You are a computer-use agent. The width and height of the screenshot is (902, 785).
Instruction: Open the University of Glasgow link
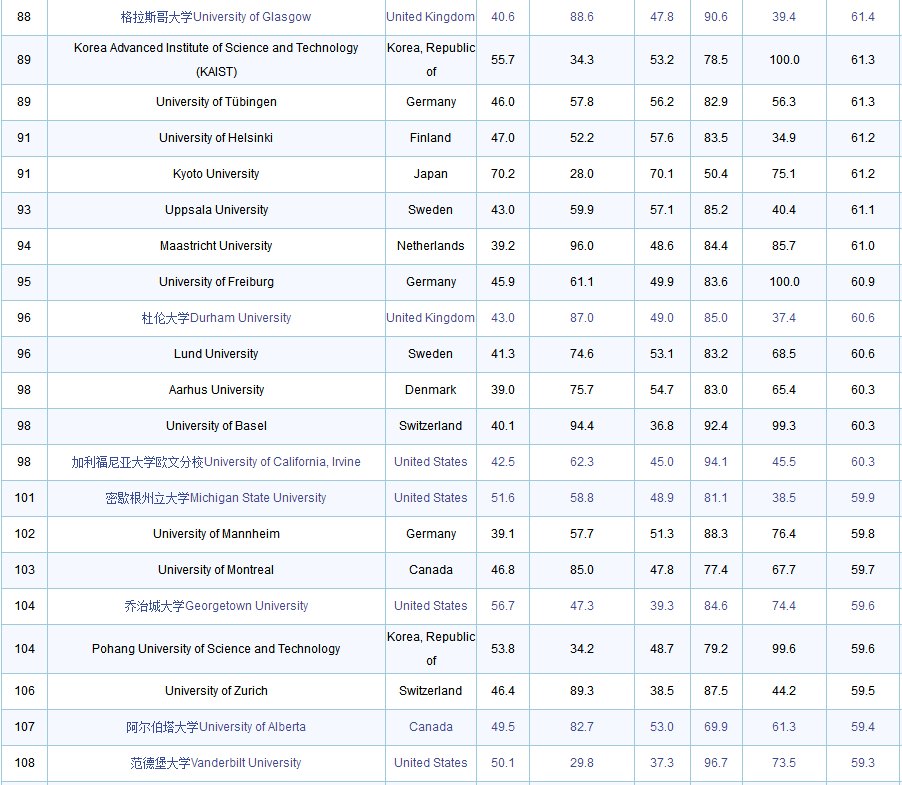216,17
